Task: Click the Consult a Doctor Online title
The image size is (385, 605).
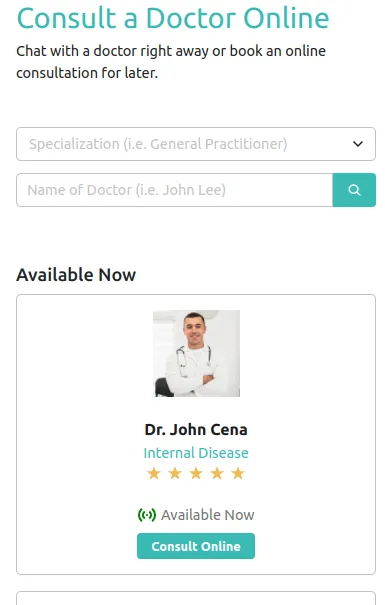Action: 173,18
